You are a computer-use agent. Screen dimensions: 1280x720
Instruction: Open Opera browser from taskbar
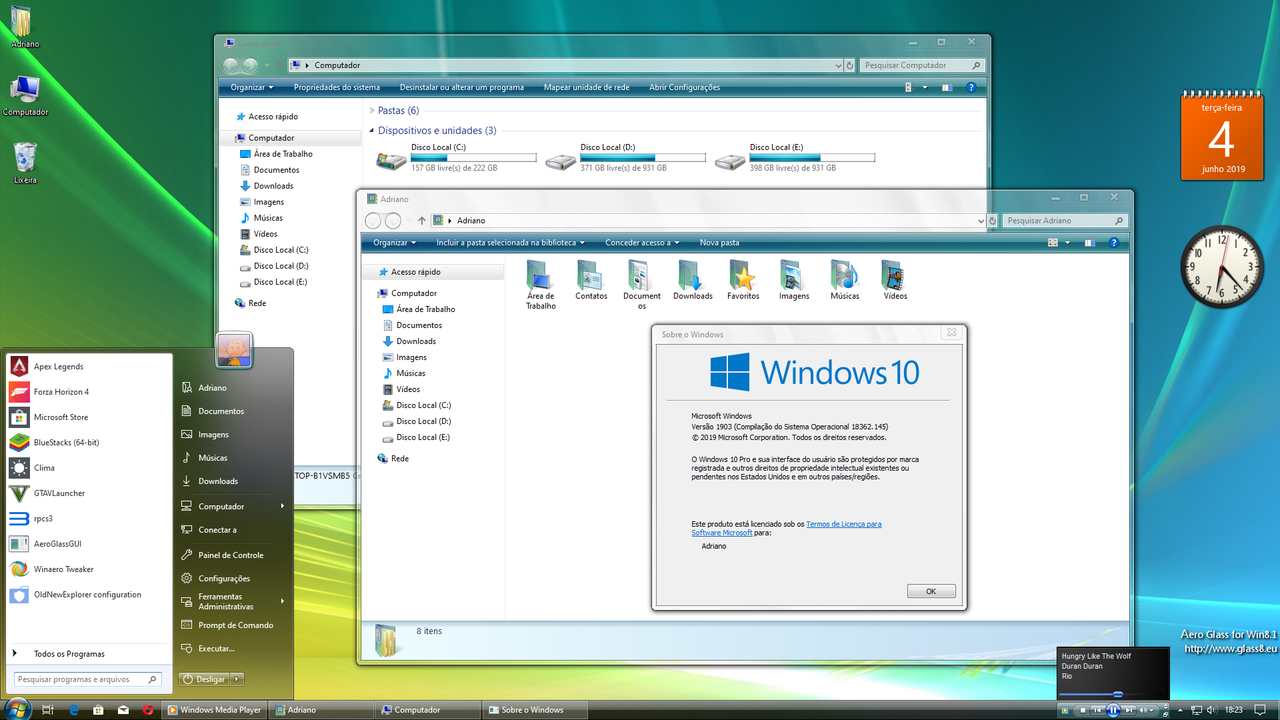(x=148, y=710)
